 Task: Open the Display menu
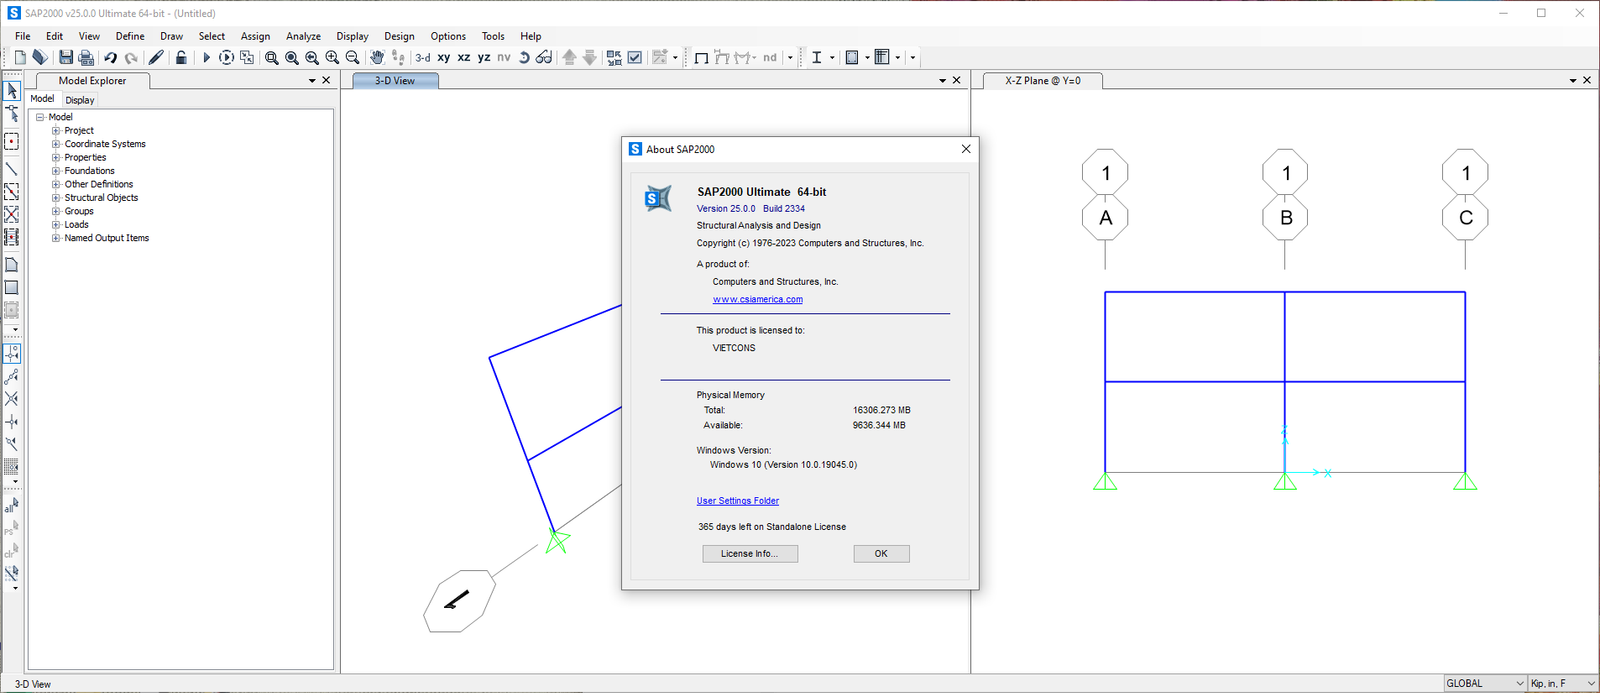[x=352, y=36]
